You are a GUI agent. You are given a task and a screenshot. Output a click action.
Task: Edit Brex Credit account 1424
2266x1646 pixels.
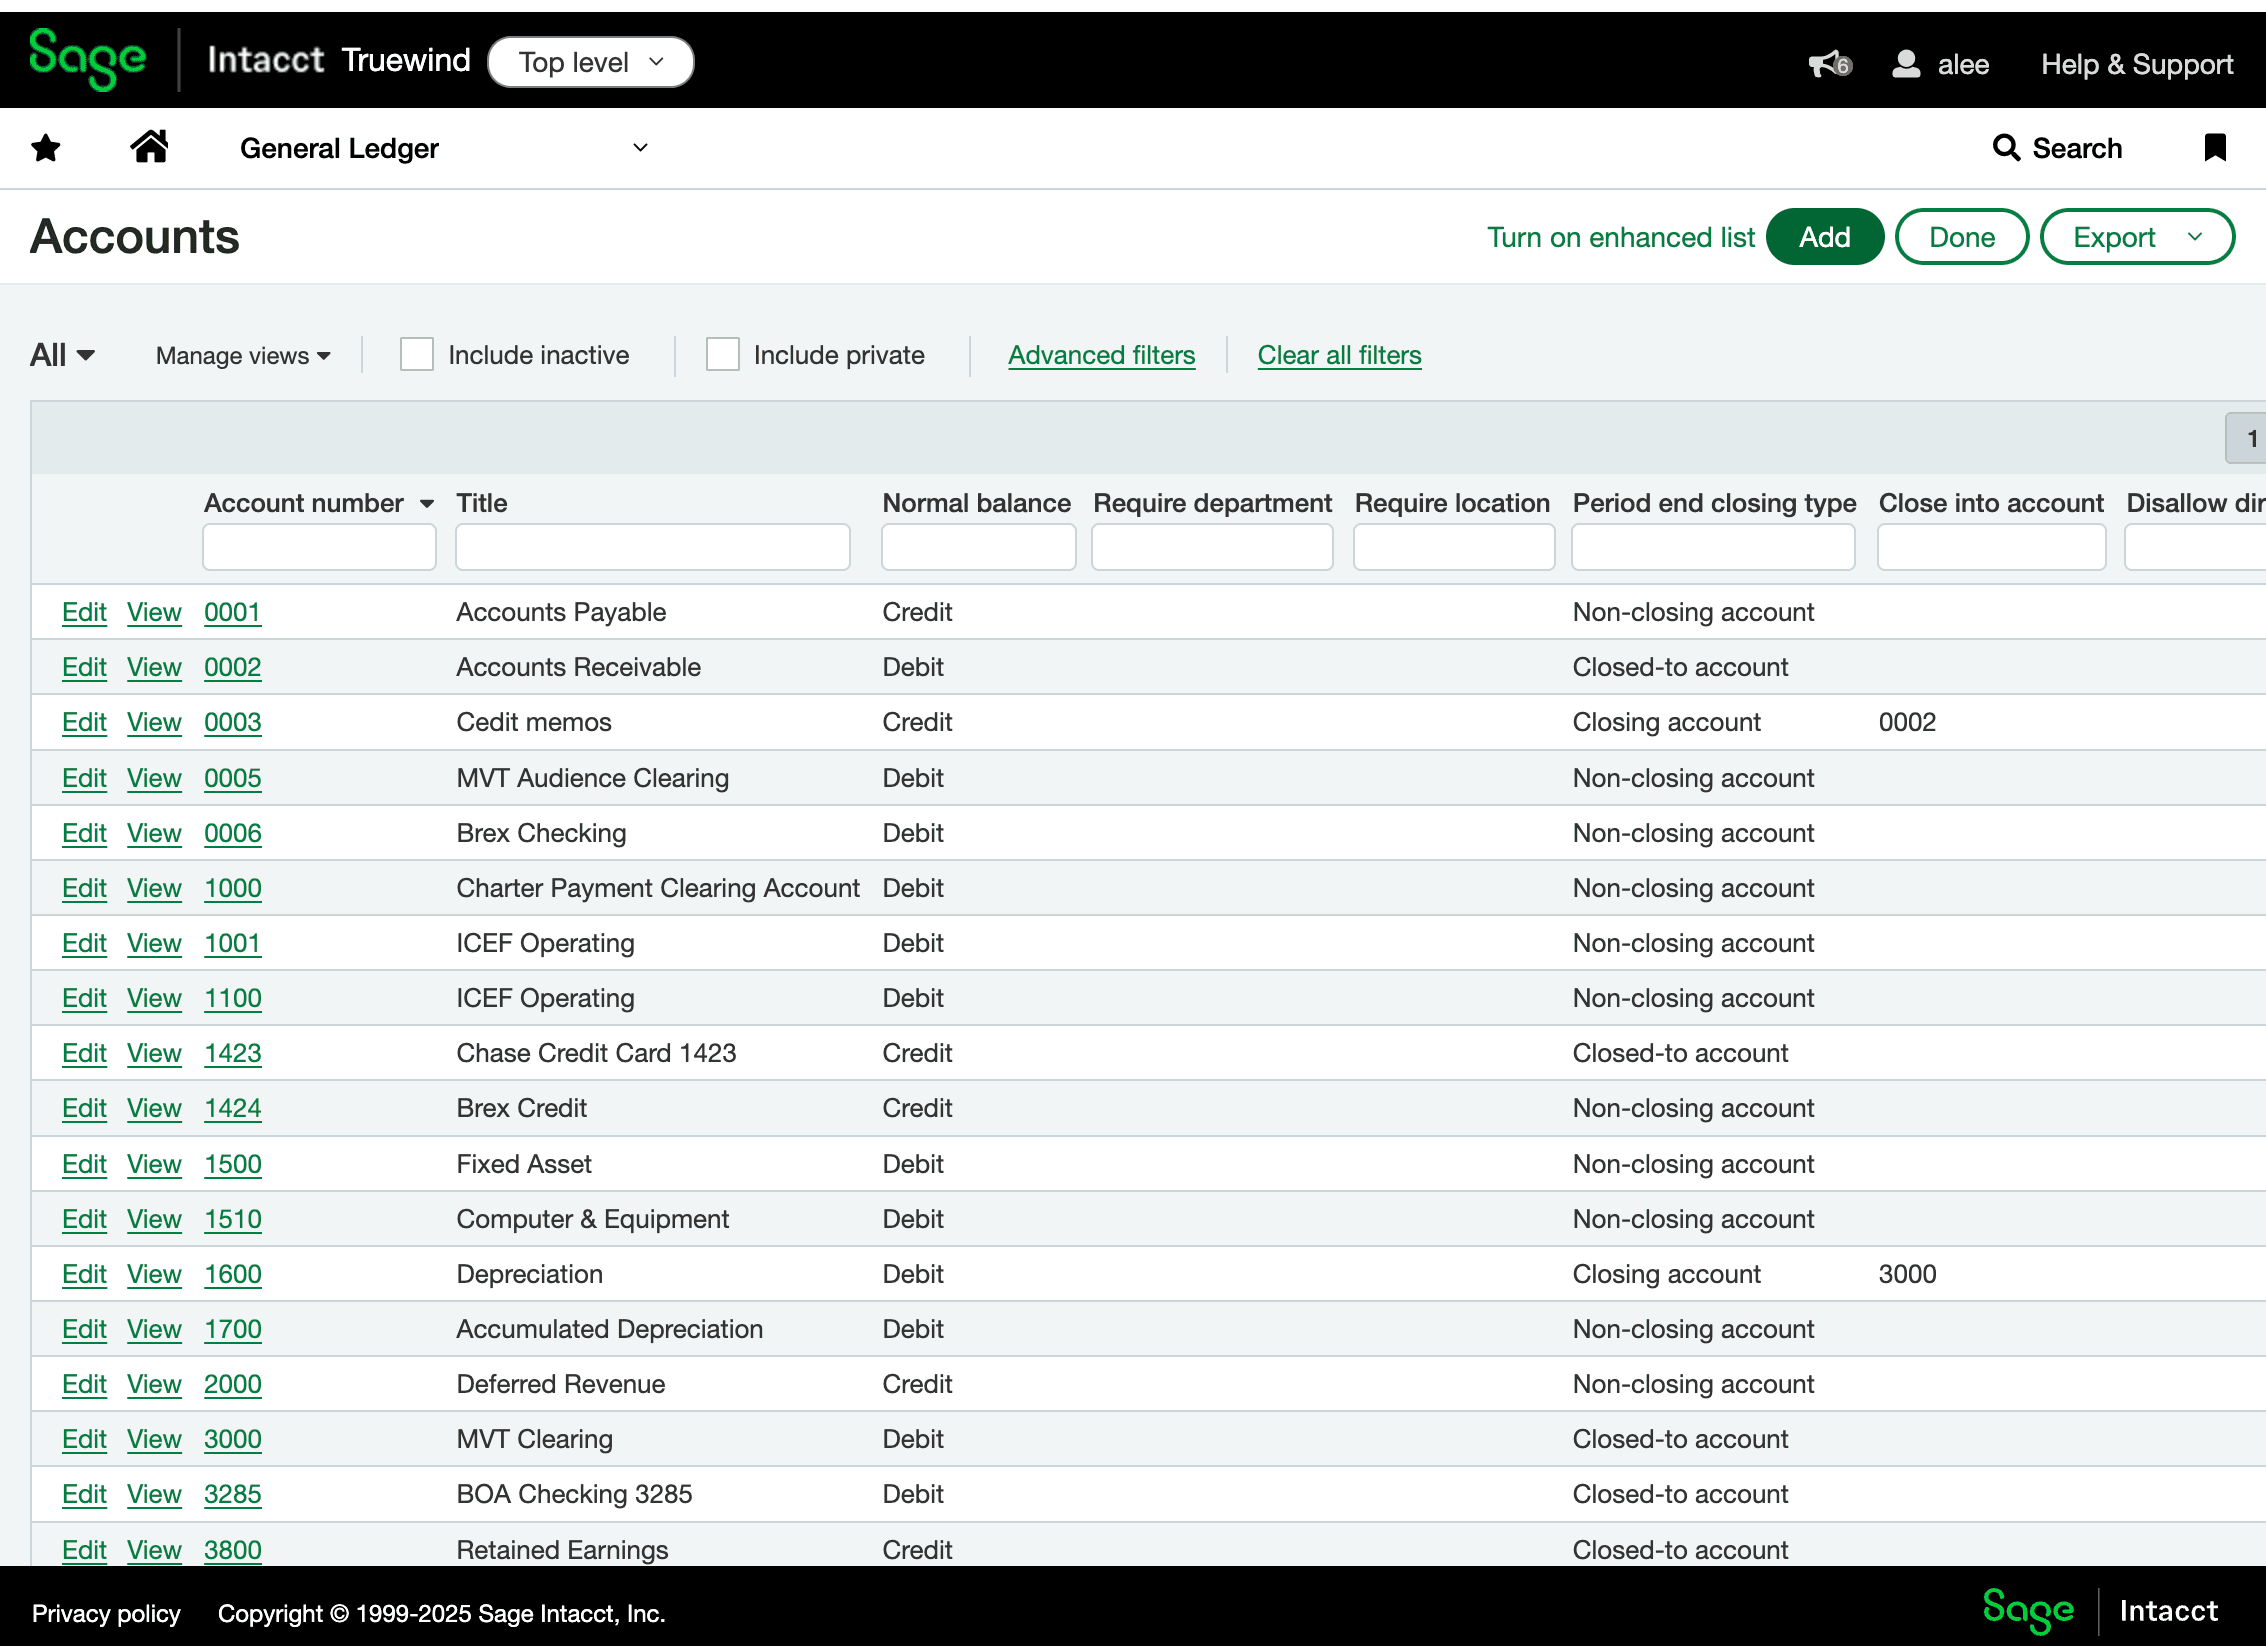84,1108
